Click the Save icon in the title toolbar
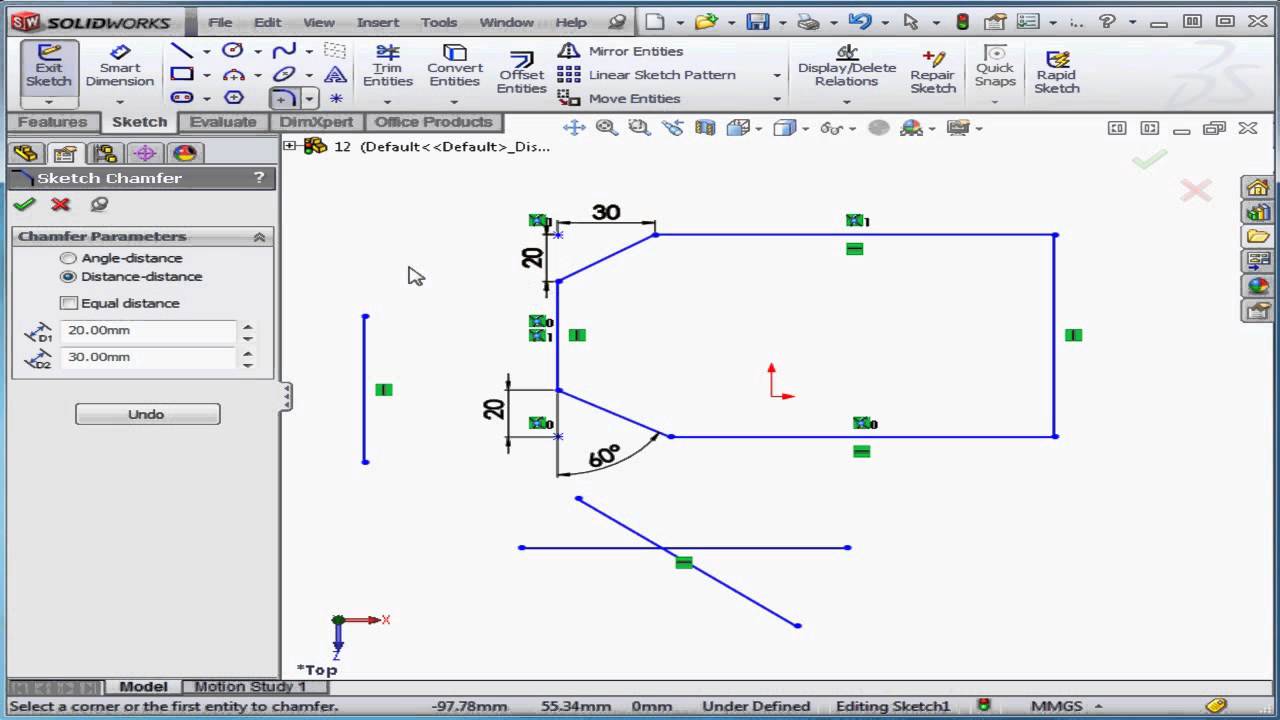Image resolution: width=1280 pixels, height=720 pixels. coord(757,22)
